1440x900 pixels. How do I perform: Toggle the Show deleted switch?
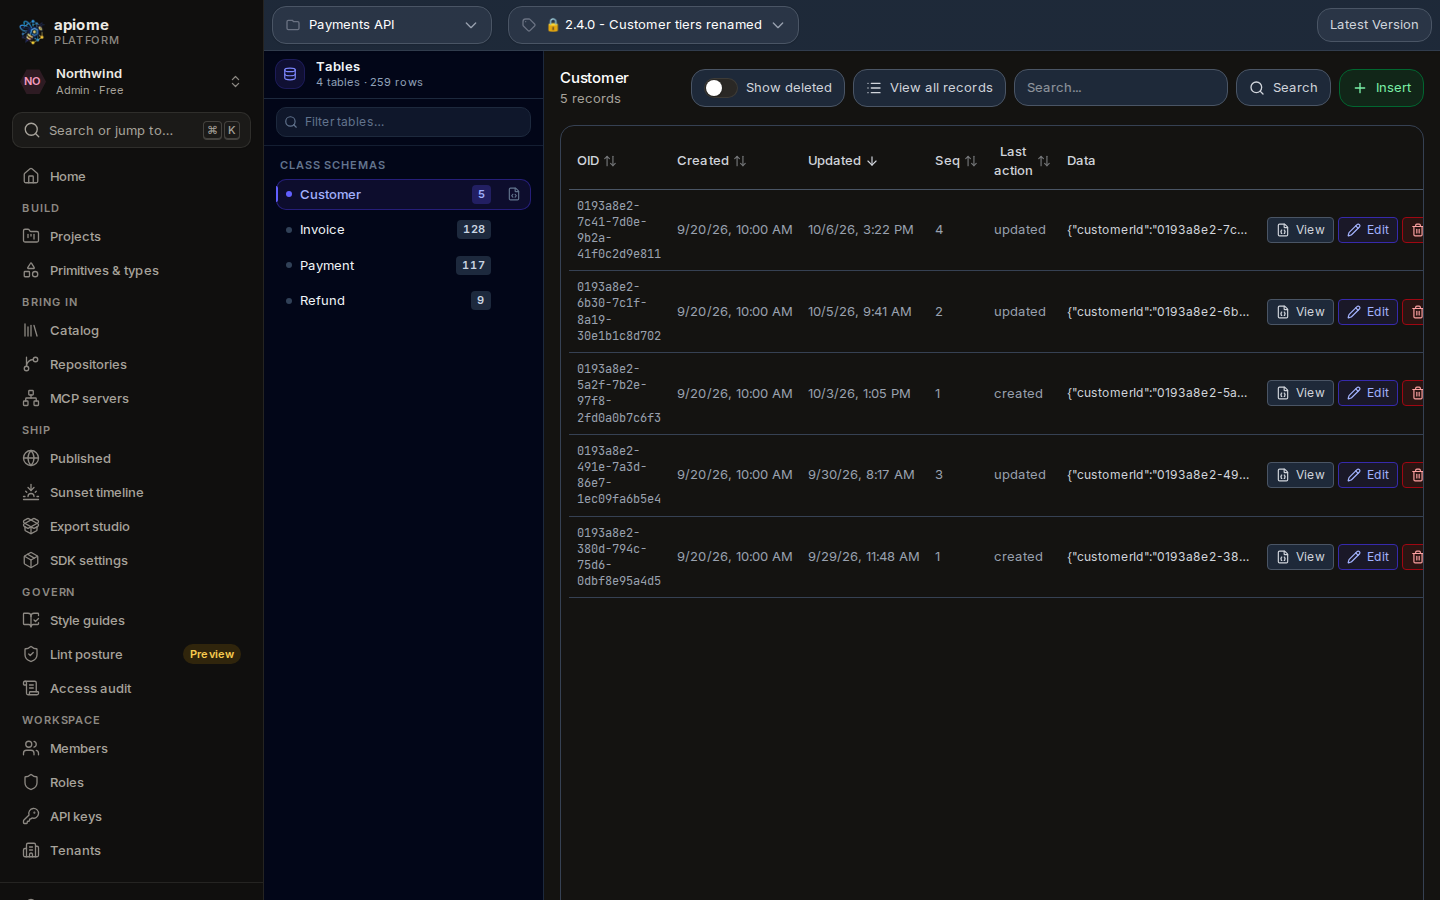click(721, 88)
